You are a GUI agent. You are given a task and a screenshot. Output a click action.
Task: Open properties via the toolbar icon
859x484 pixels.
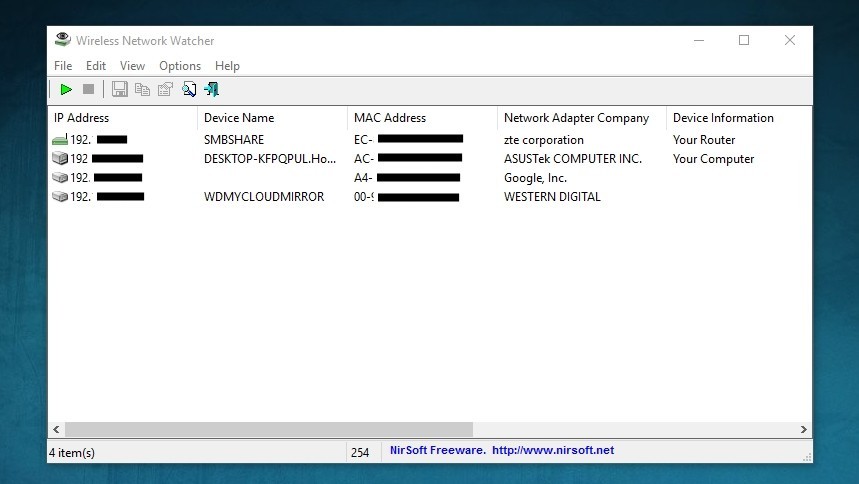click(x=165, y=90)
